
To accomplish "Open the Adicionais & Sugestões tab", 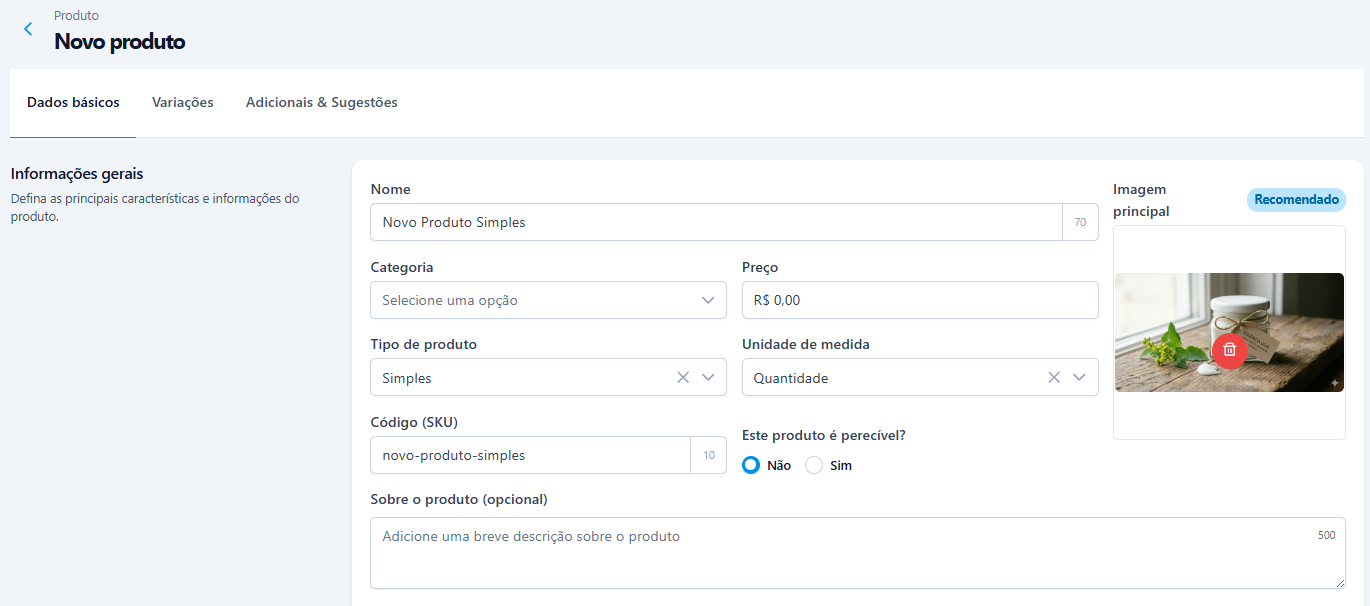I will (321, 103).
